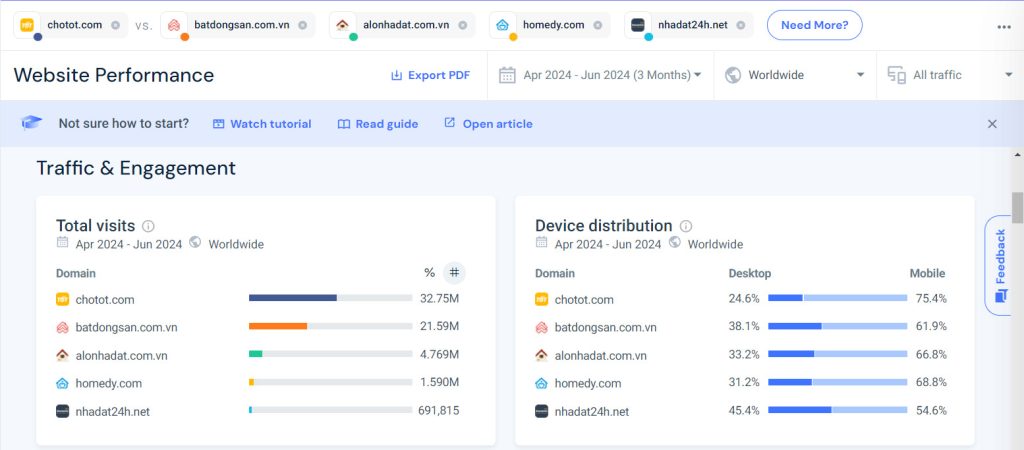
Task: Click the Need More? button
Action: click(x=814, y=25)
